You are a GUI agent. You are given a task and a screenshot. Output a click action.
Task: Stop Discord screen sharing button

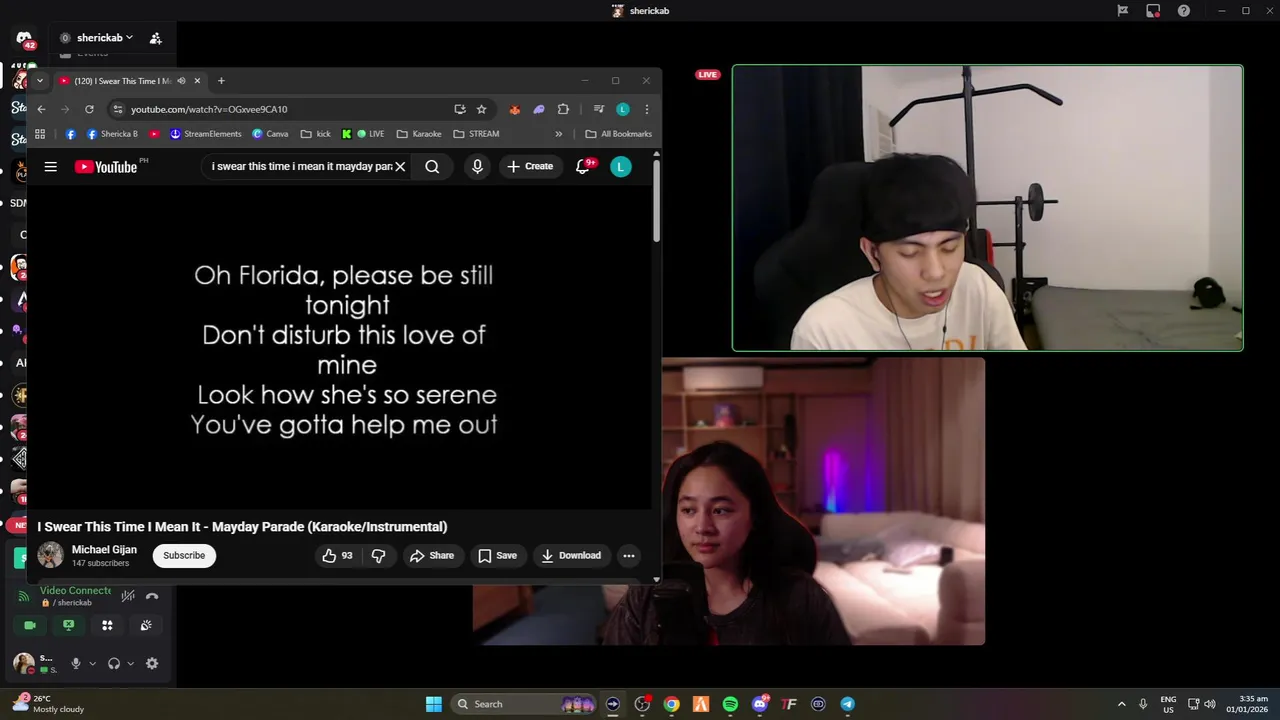coord(68,625)
